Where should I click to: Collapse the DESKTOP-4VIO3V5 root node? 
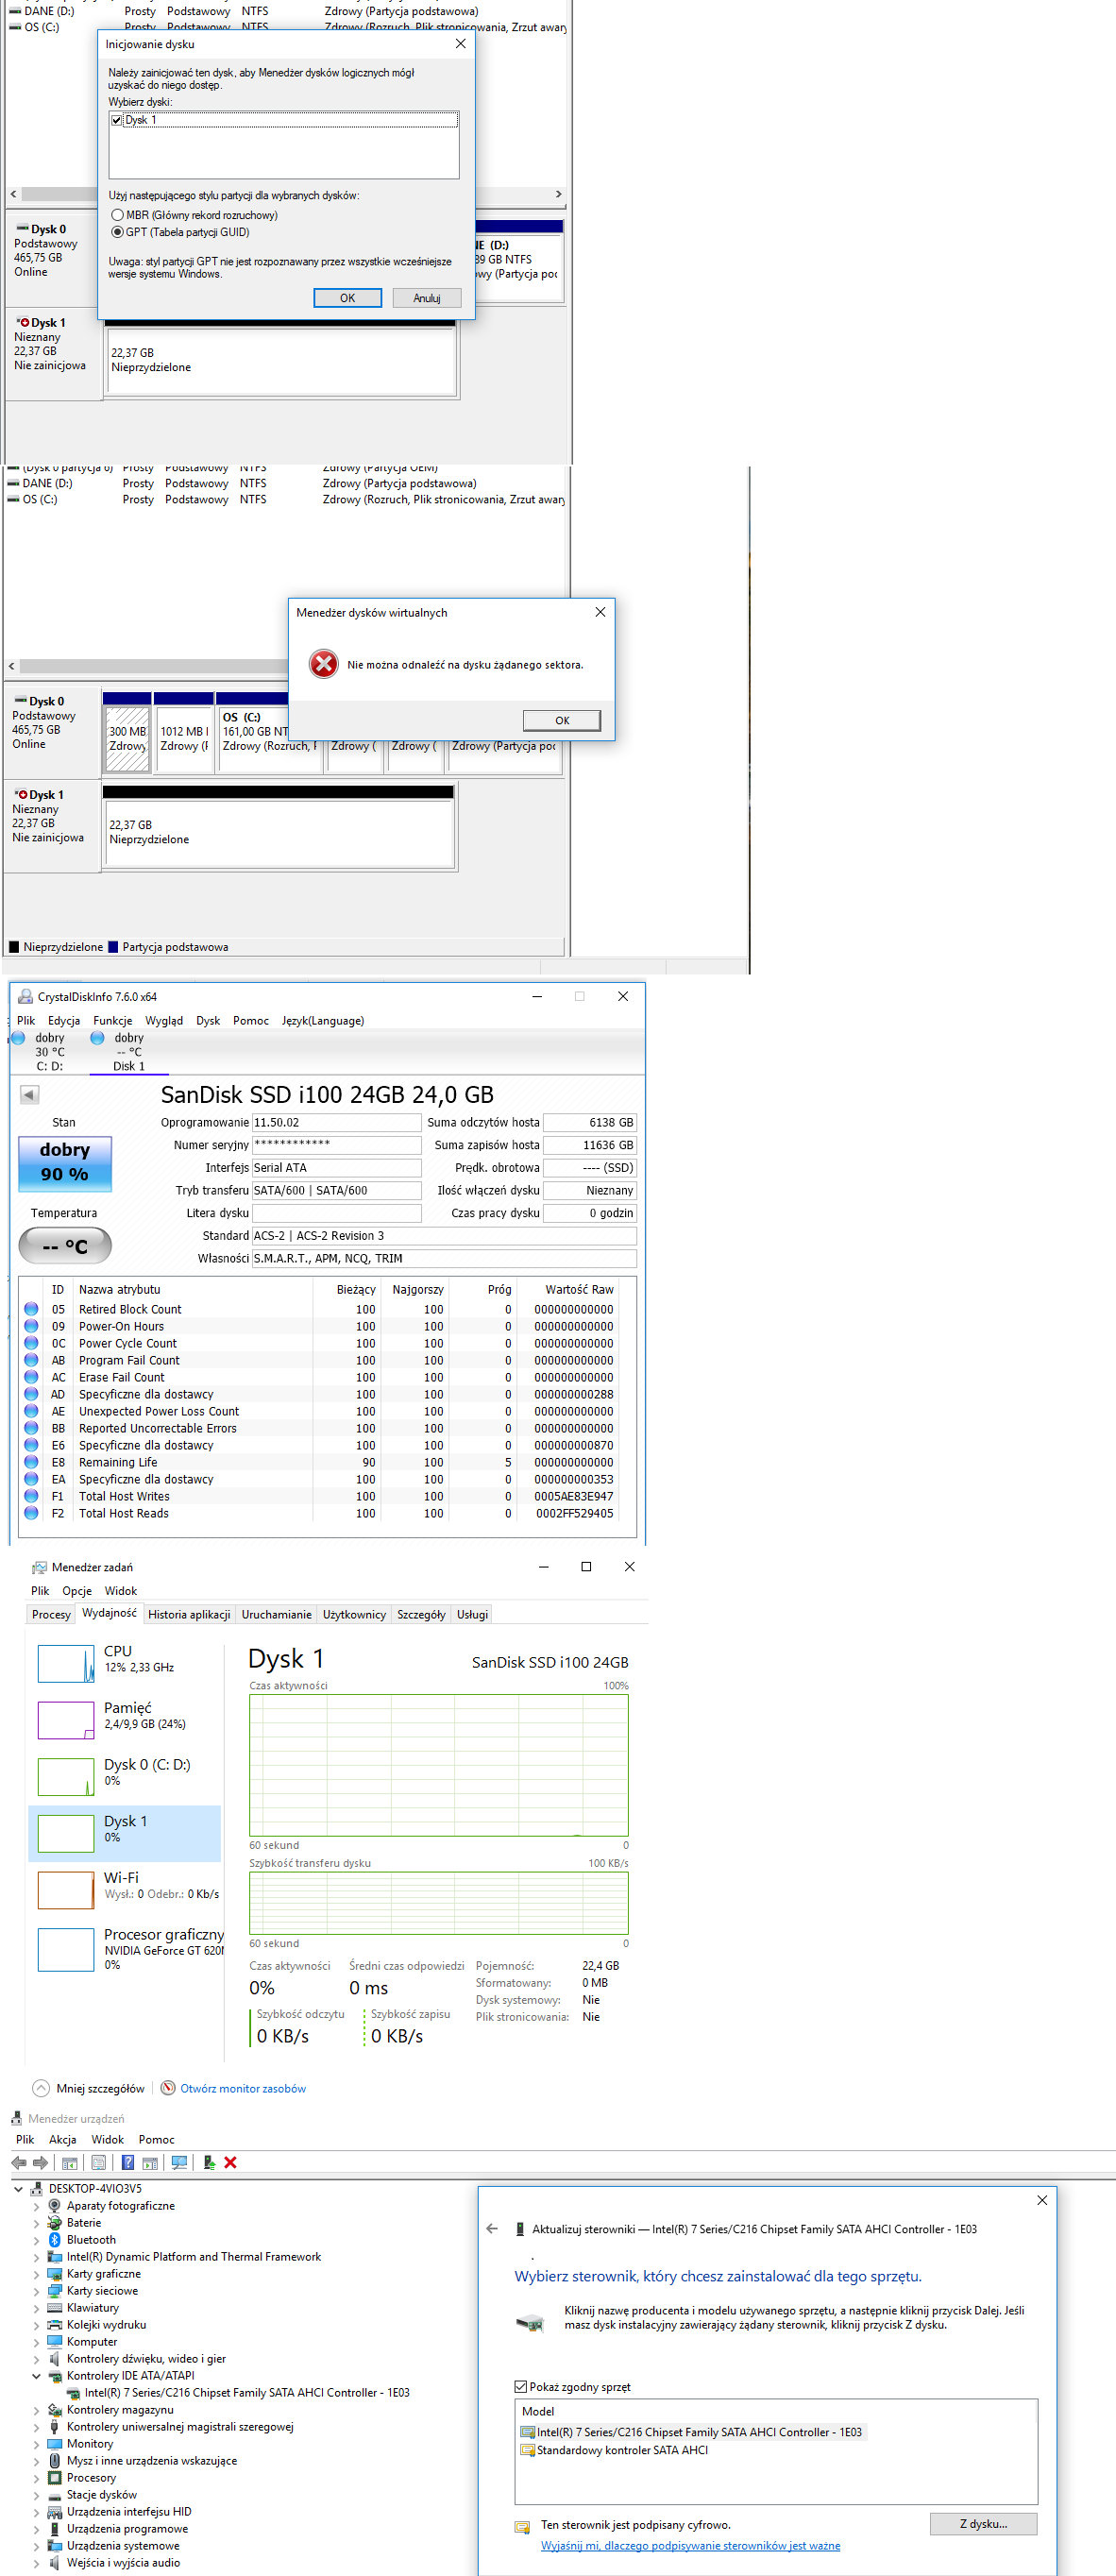(18, 2188)
